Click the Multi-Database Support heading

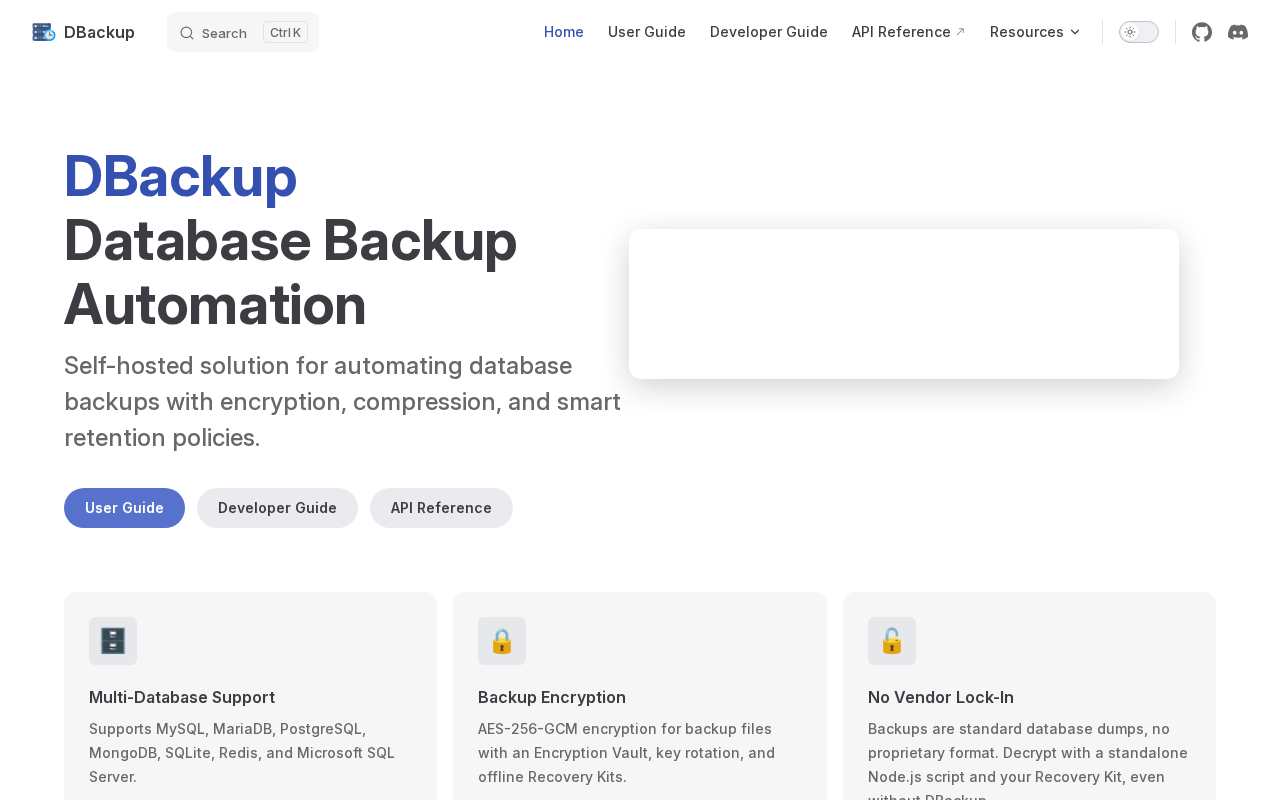[182, 697]
